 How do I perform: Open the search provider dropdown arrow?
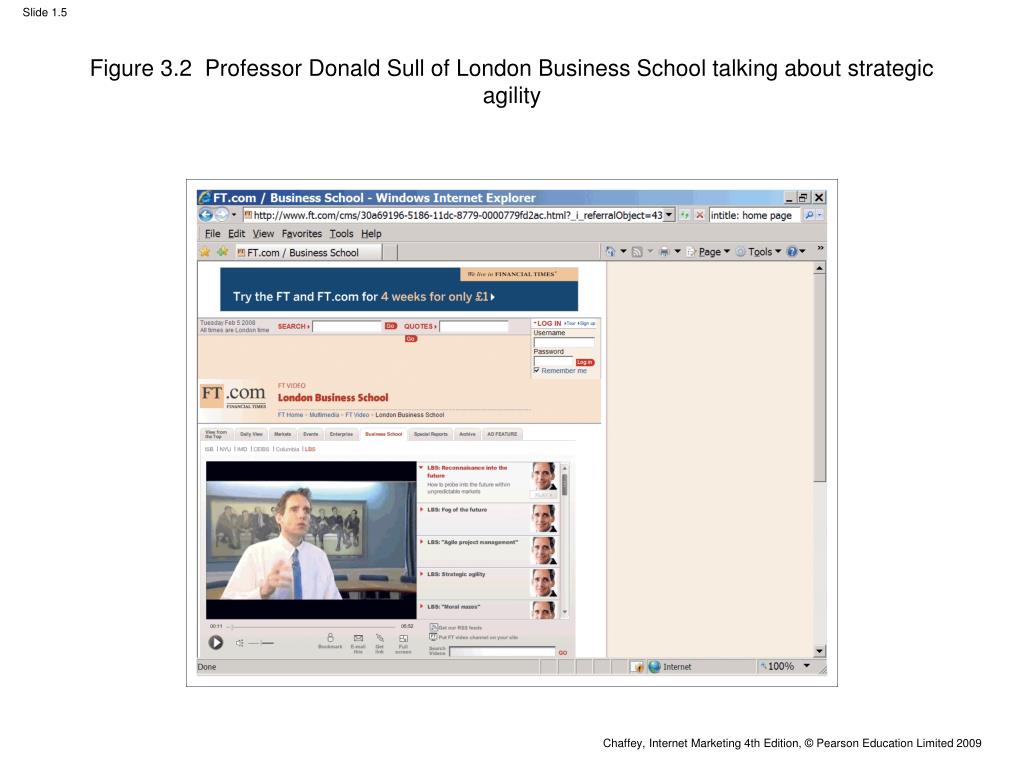click(x=820, y=215)
